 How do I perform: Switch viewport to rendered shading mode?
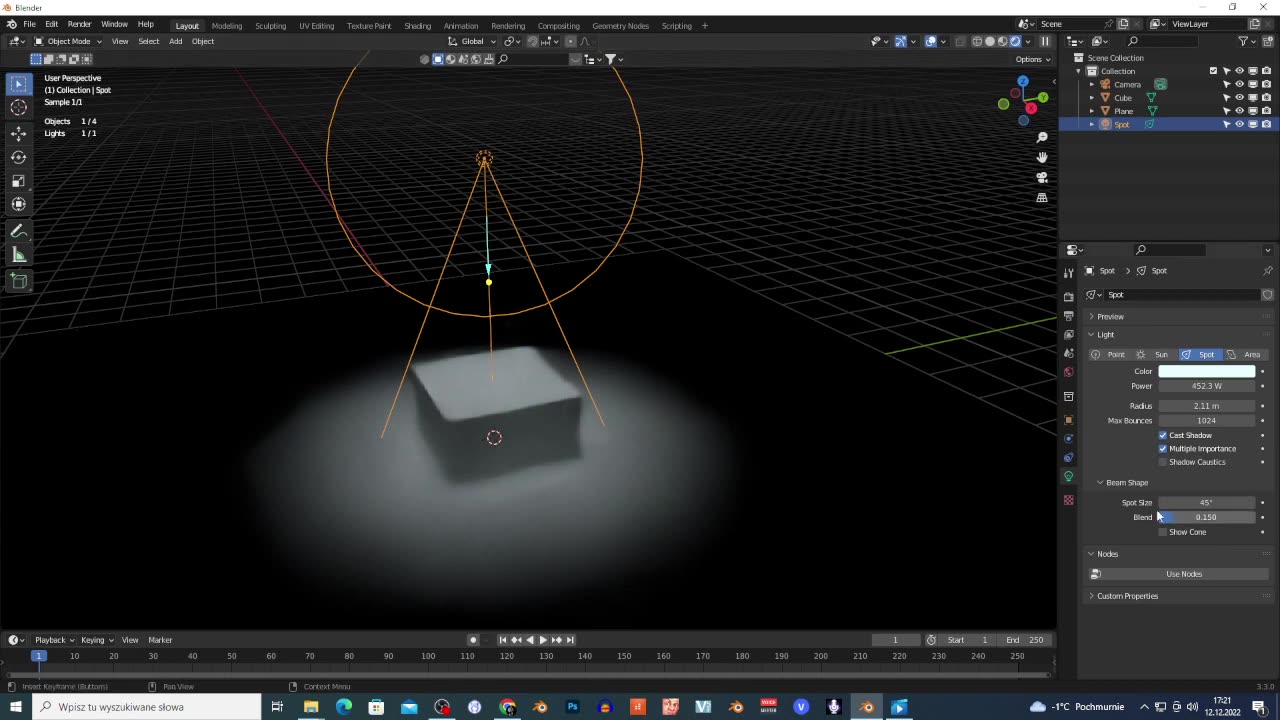point(1015,41)
